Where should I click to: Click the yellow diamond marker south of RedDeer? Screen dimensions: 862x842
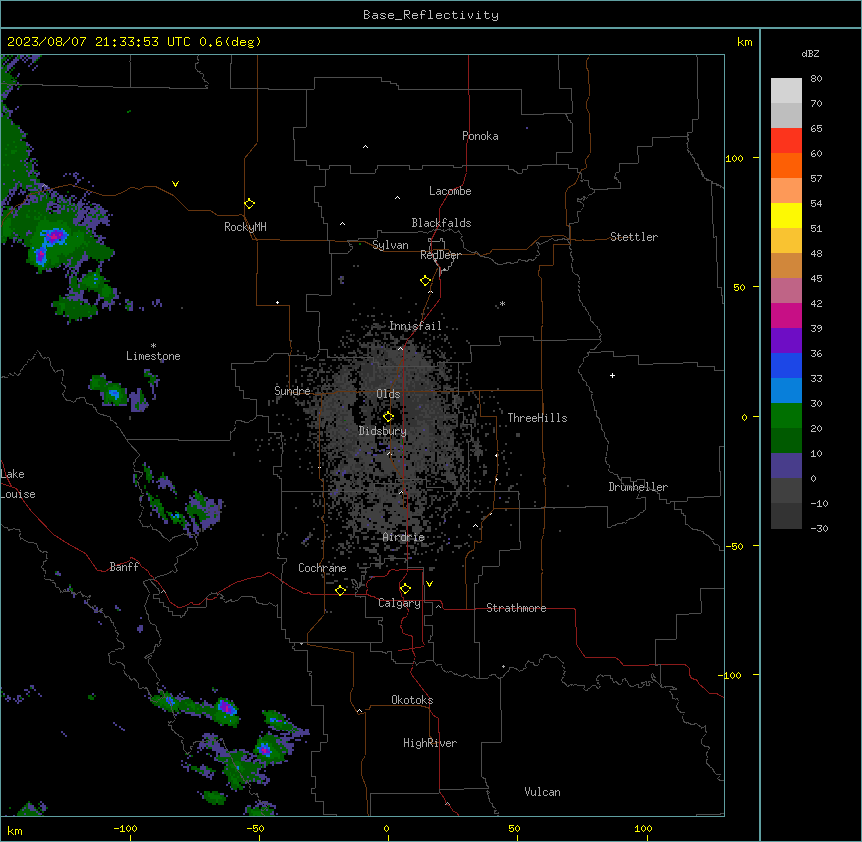426,281
